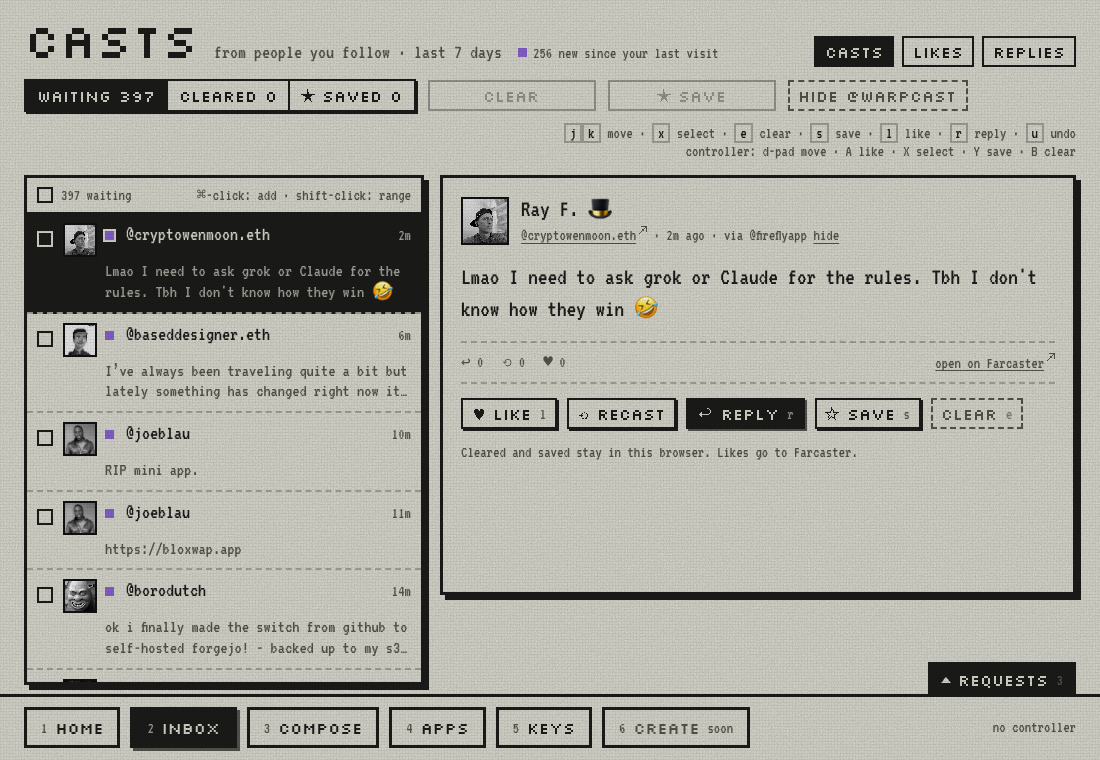Click @cryptowenmoon.eth avatar in list

pyautogui.click(x=80, y=240)
